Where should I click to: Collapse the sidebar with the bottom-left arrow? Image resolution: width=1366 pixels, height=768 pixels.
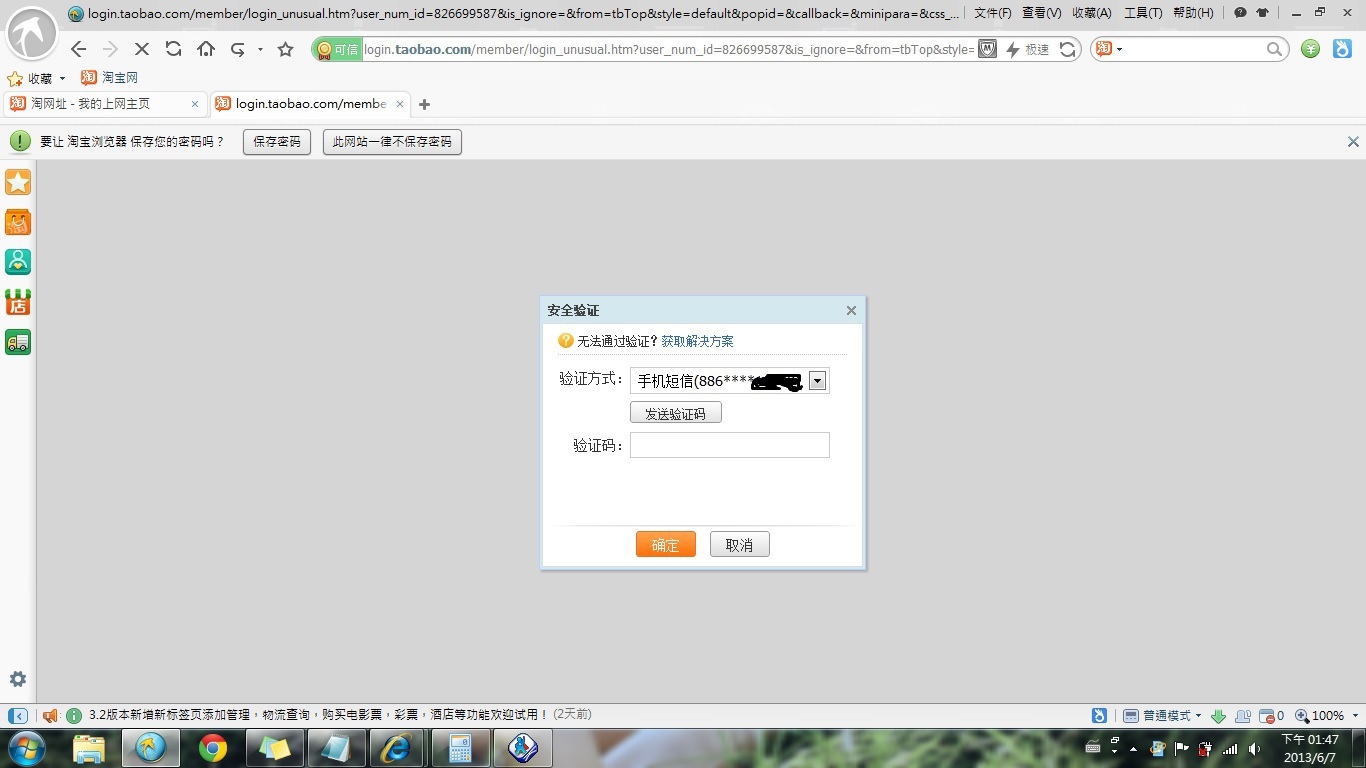point(18,716)
